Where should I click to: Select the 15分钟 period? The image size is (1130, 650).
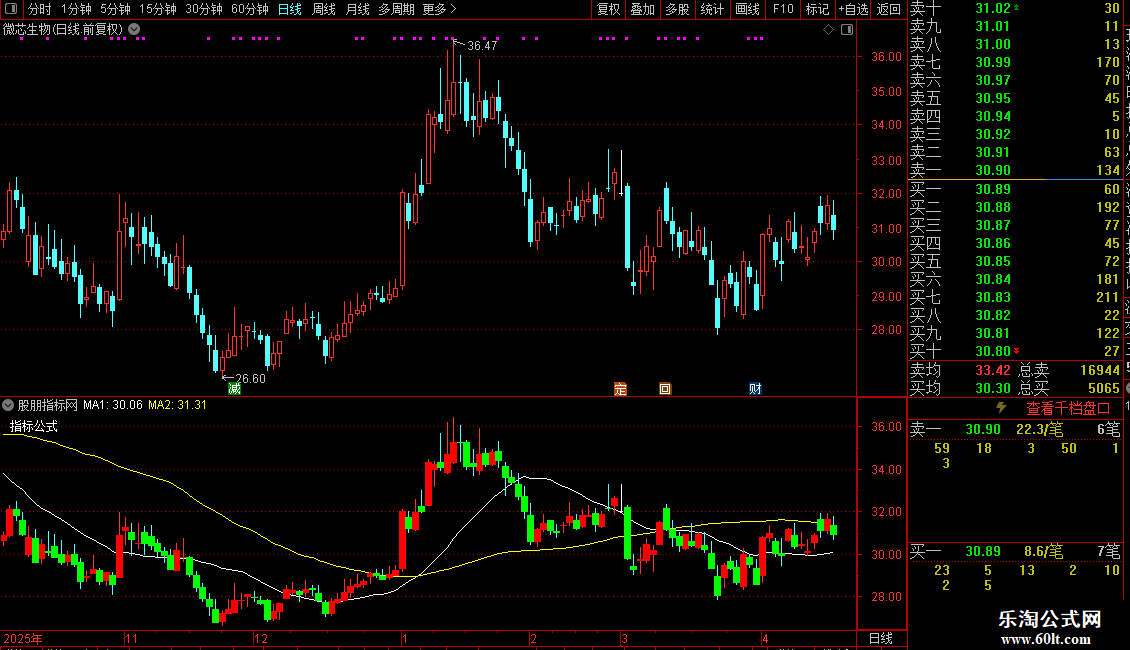tap(157, 9)
